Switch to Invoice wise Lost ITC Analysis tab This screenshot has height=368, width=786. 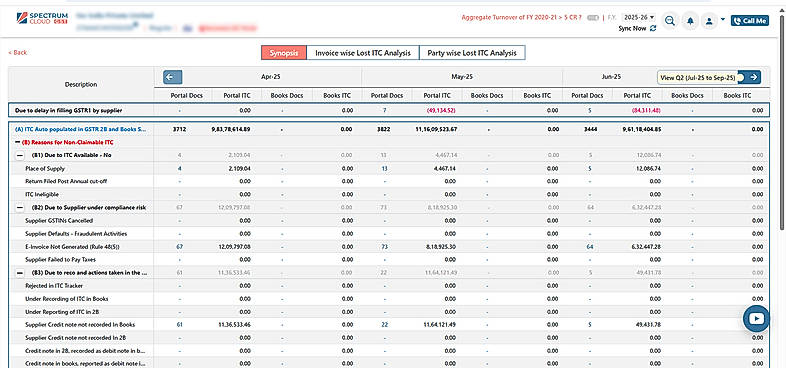(x=362, y=53)
